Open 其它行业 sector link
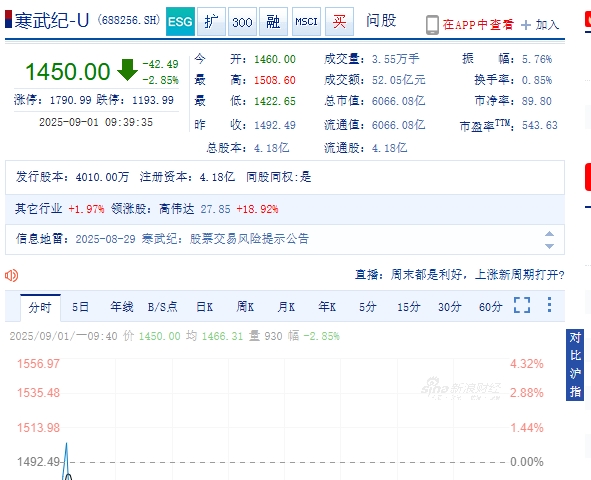 [38, 209]
